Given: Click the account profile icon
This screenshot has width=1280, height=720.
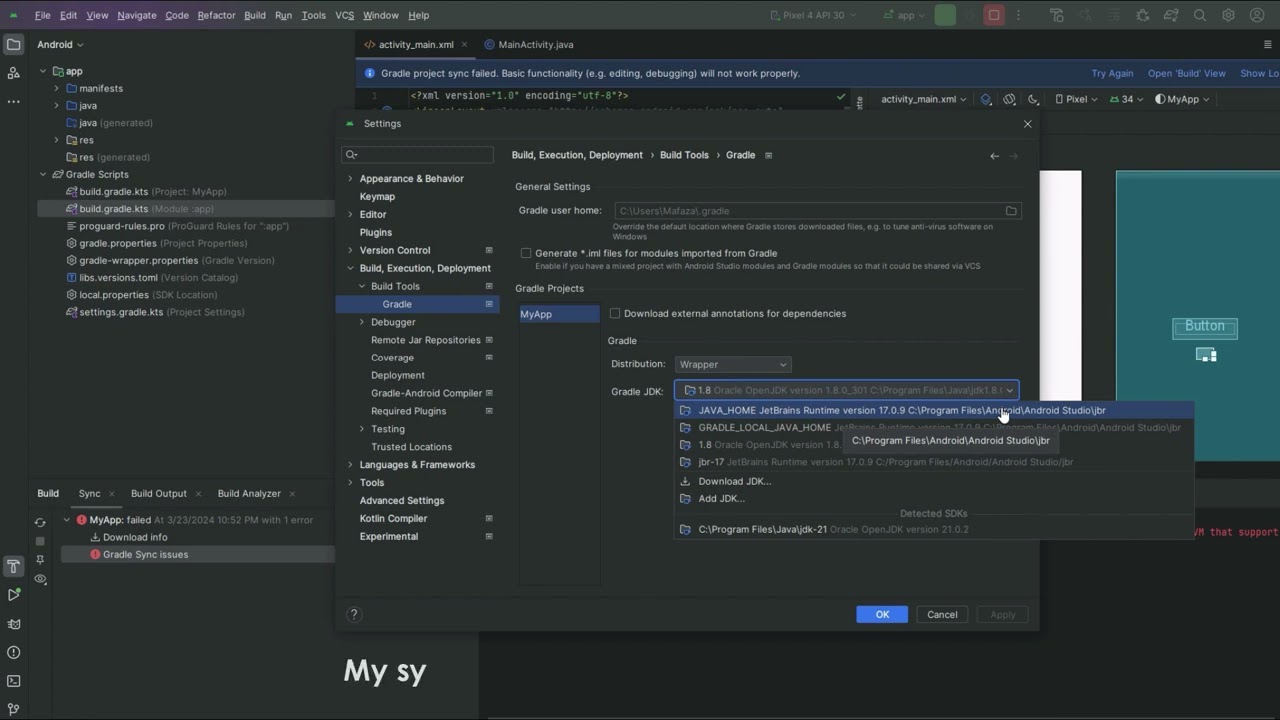Looking at the screenshot, I should tap(1257, 15).
